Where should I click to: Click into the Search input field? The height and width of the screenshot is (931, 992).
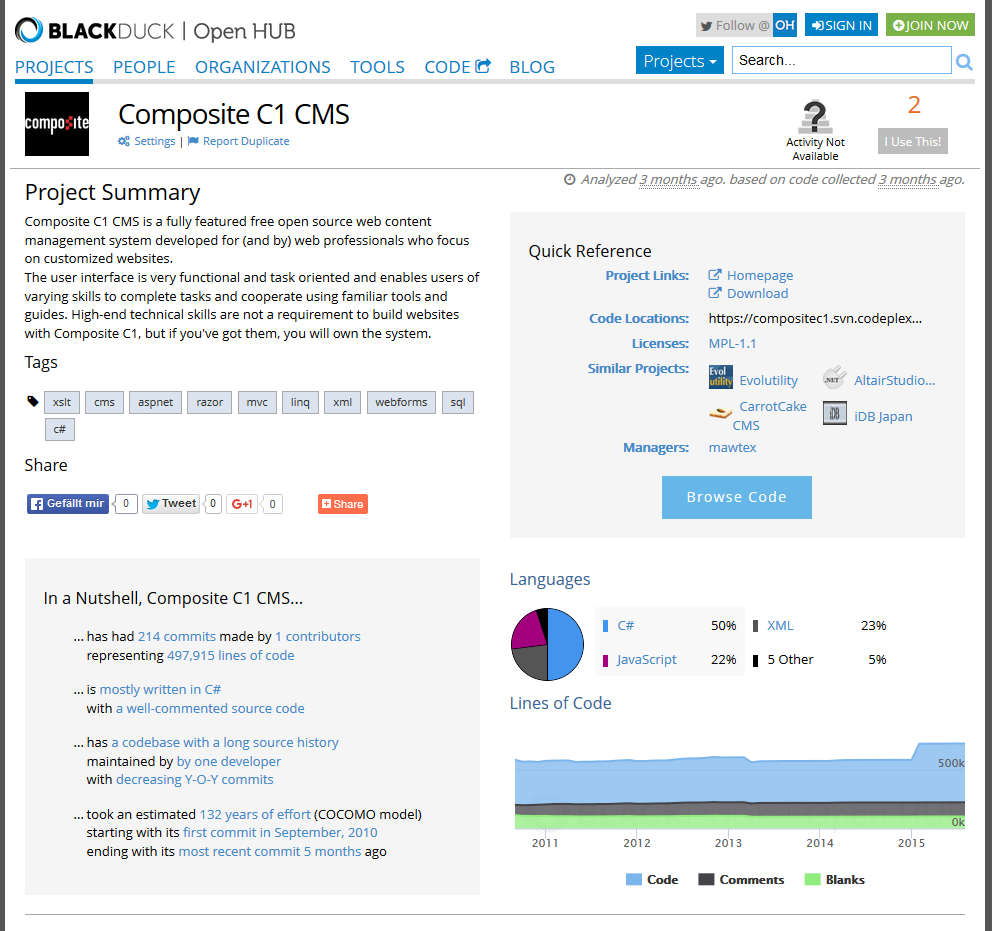coord(841,61)
